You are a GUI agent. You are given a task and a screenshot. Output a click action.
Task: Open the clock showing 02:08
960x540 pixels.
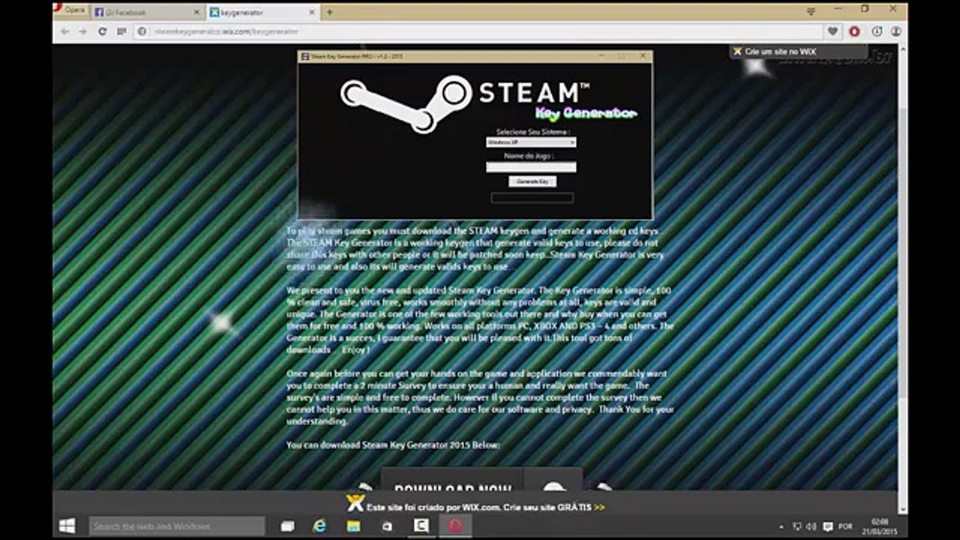click(x=880, y=527)
